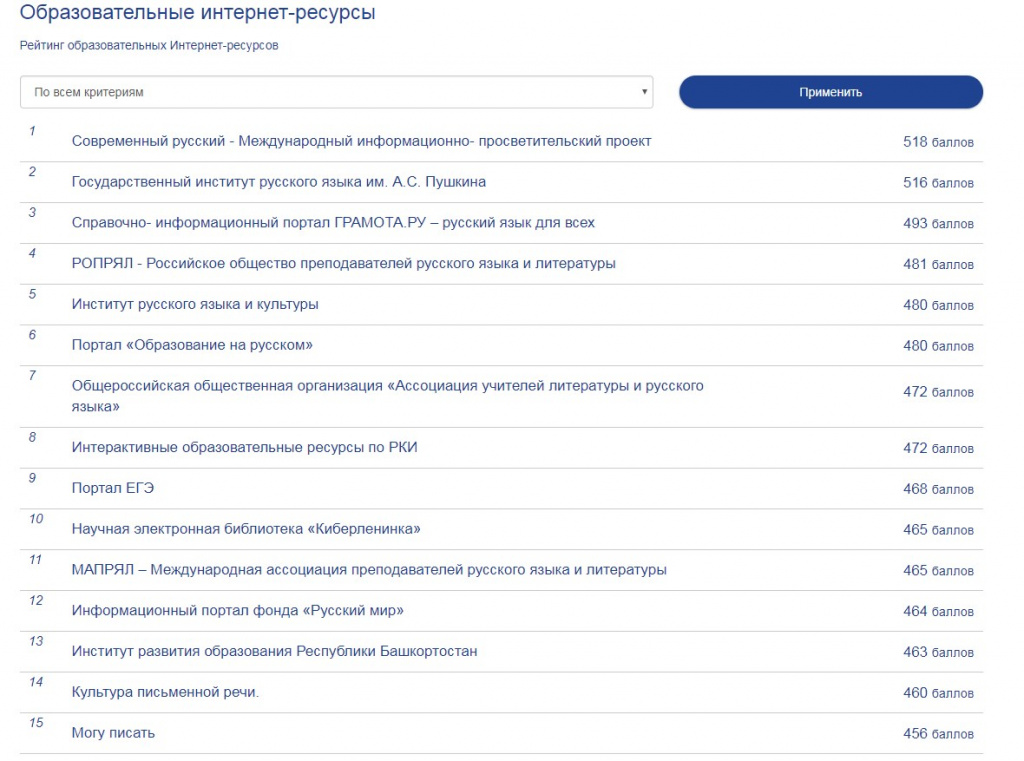Screen dimensions: 1024x761
Task: Open the РОПРЯЛ society link
Action: point(343,264)
